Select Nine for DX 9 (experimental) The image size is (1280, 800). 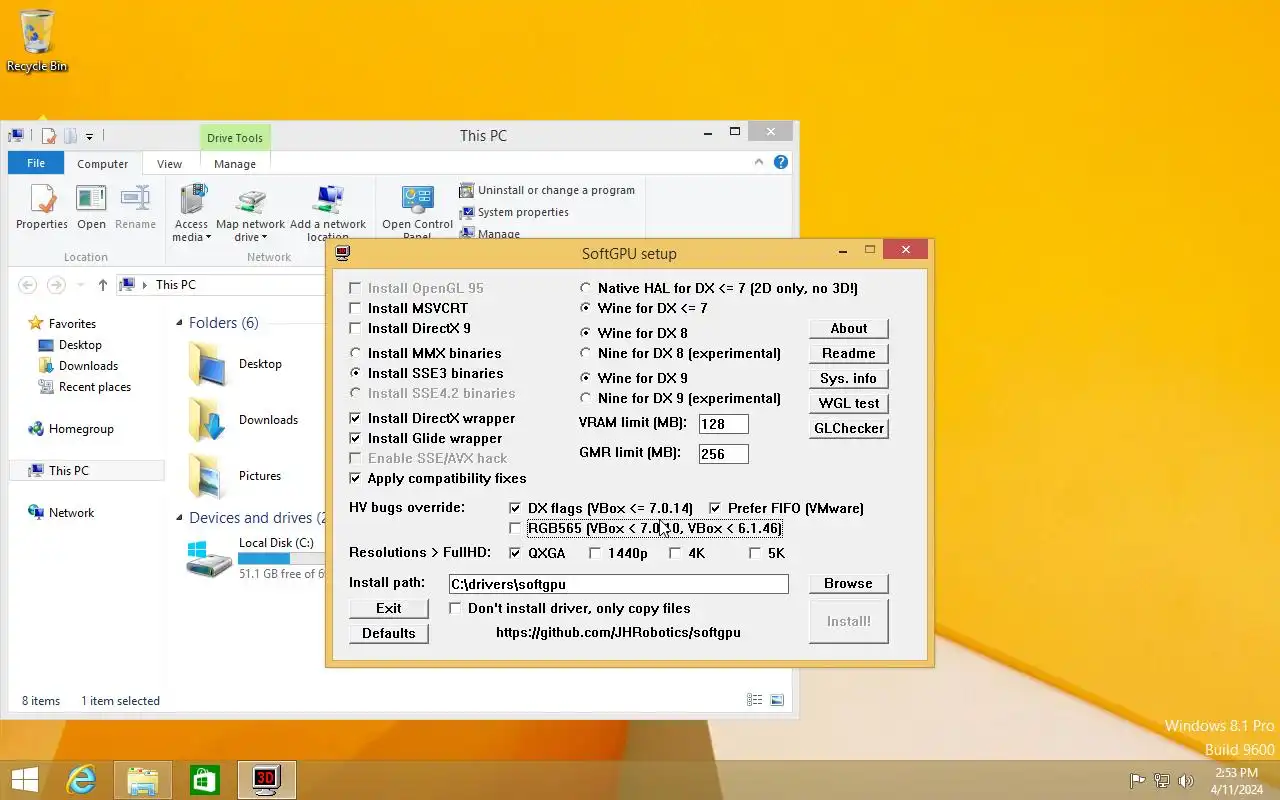tap(586, 398)
